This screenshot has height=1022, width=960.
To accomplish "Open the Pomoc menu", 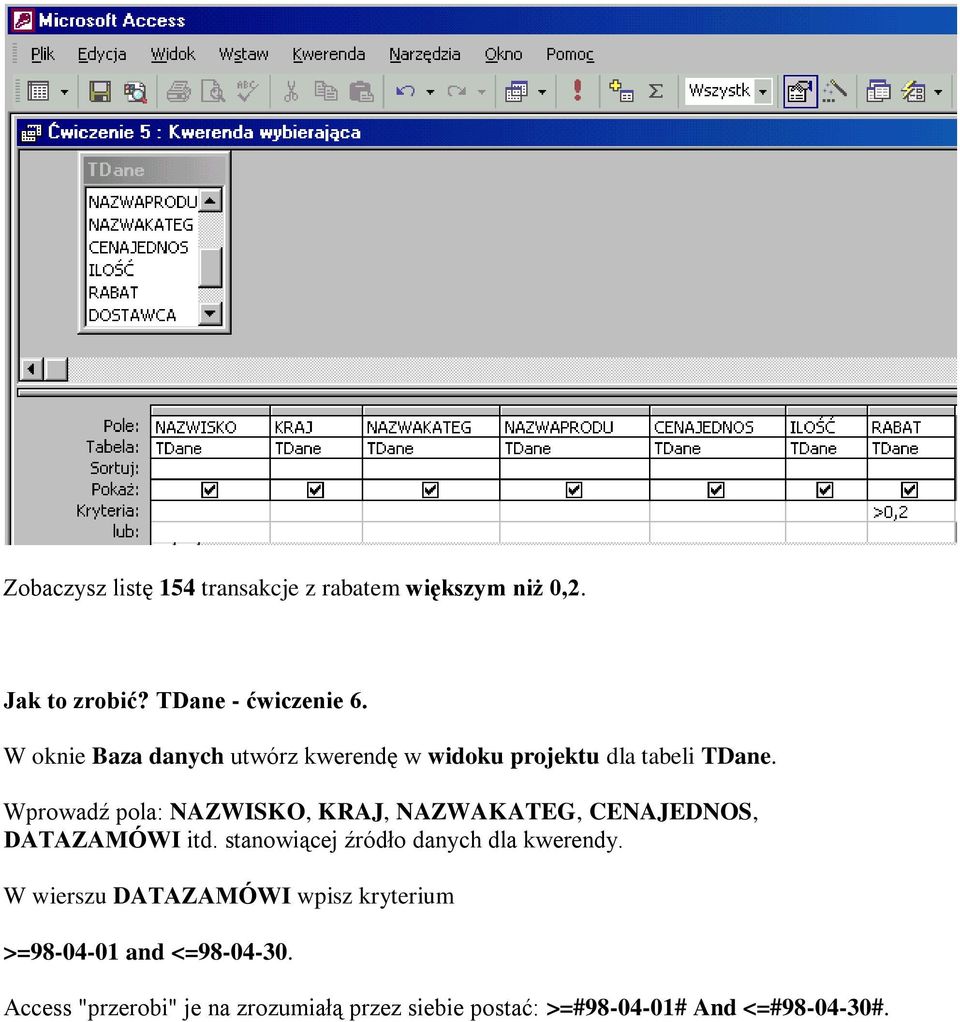I will tap(570, 54).
